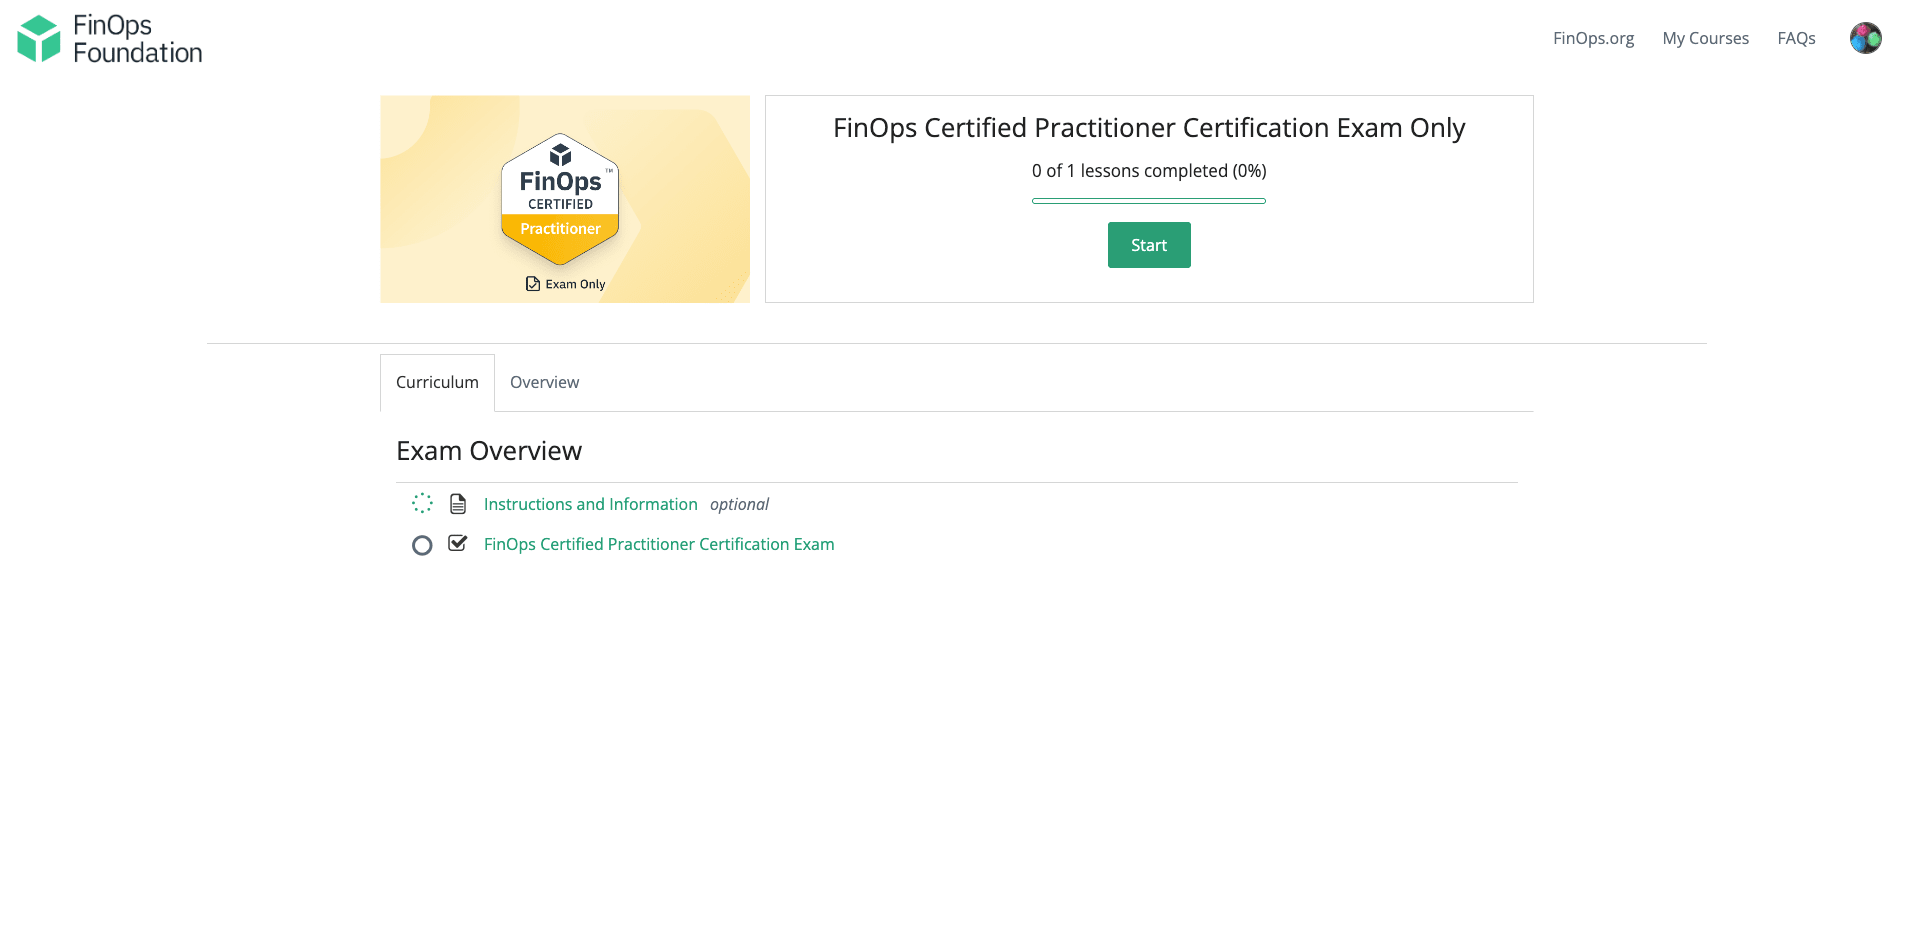Switch to the Curriculum tab

tap(437, 382)
